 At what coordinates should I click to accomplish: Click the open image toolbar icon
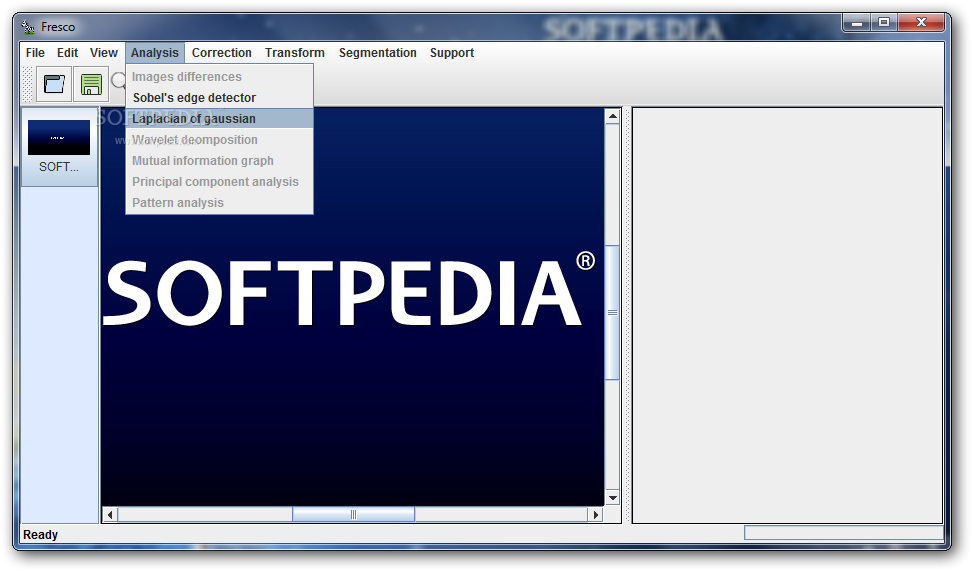54,84
